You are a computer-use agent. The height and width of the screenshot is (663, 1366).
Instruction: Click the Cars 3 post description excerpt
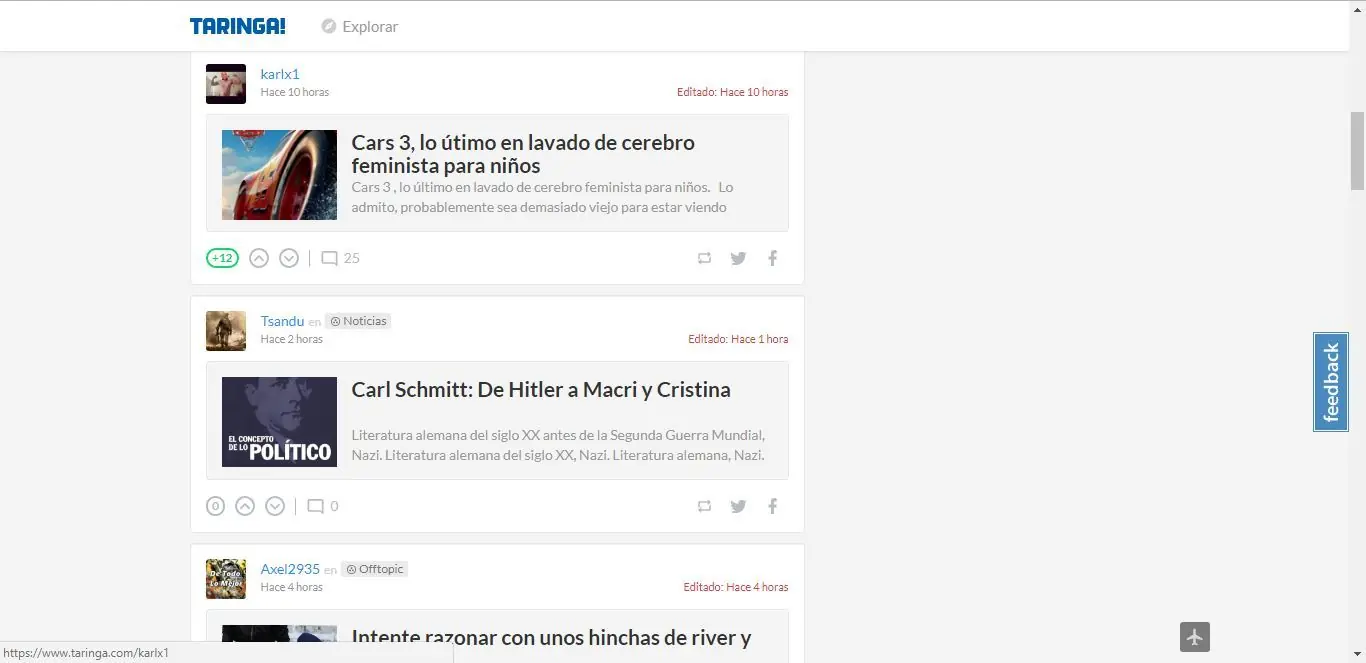point(543,197)
